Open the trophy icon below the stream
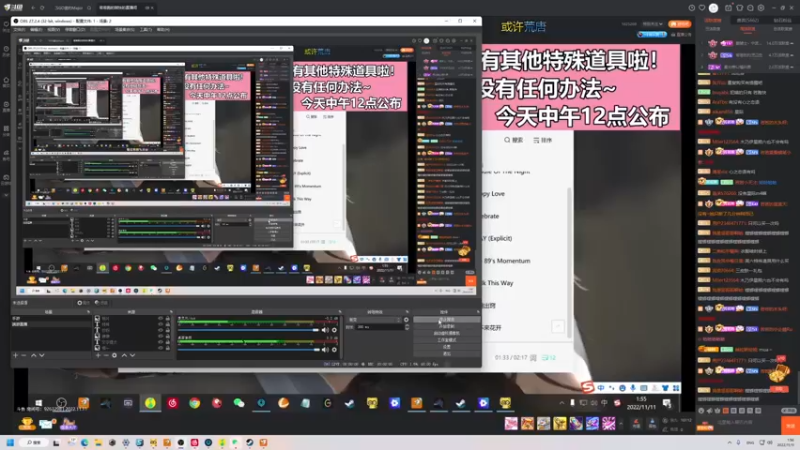The image size is (800, 450). click(27, 423)
